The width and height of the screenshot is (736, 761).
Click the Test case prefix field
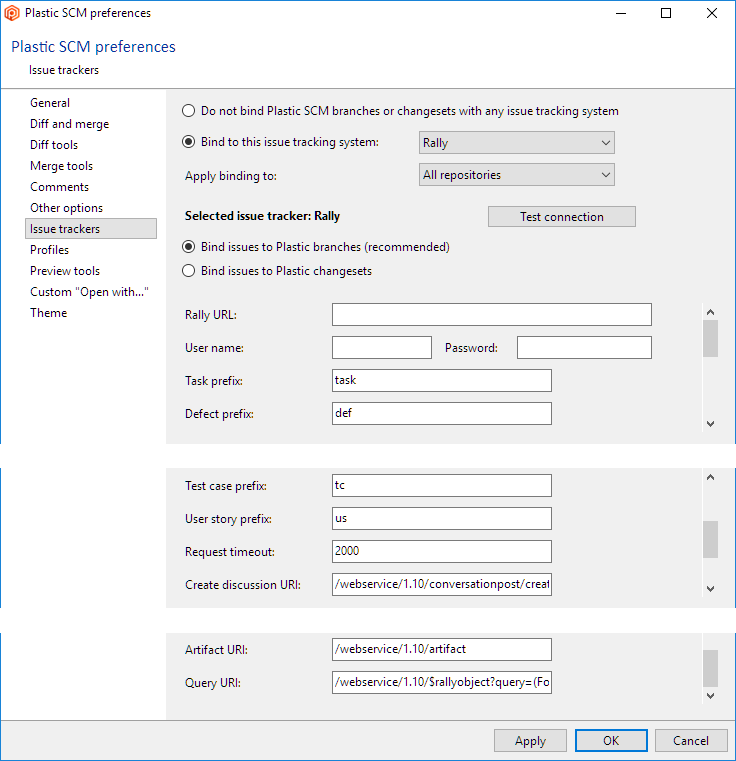click(442, 485)
